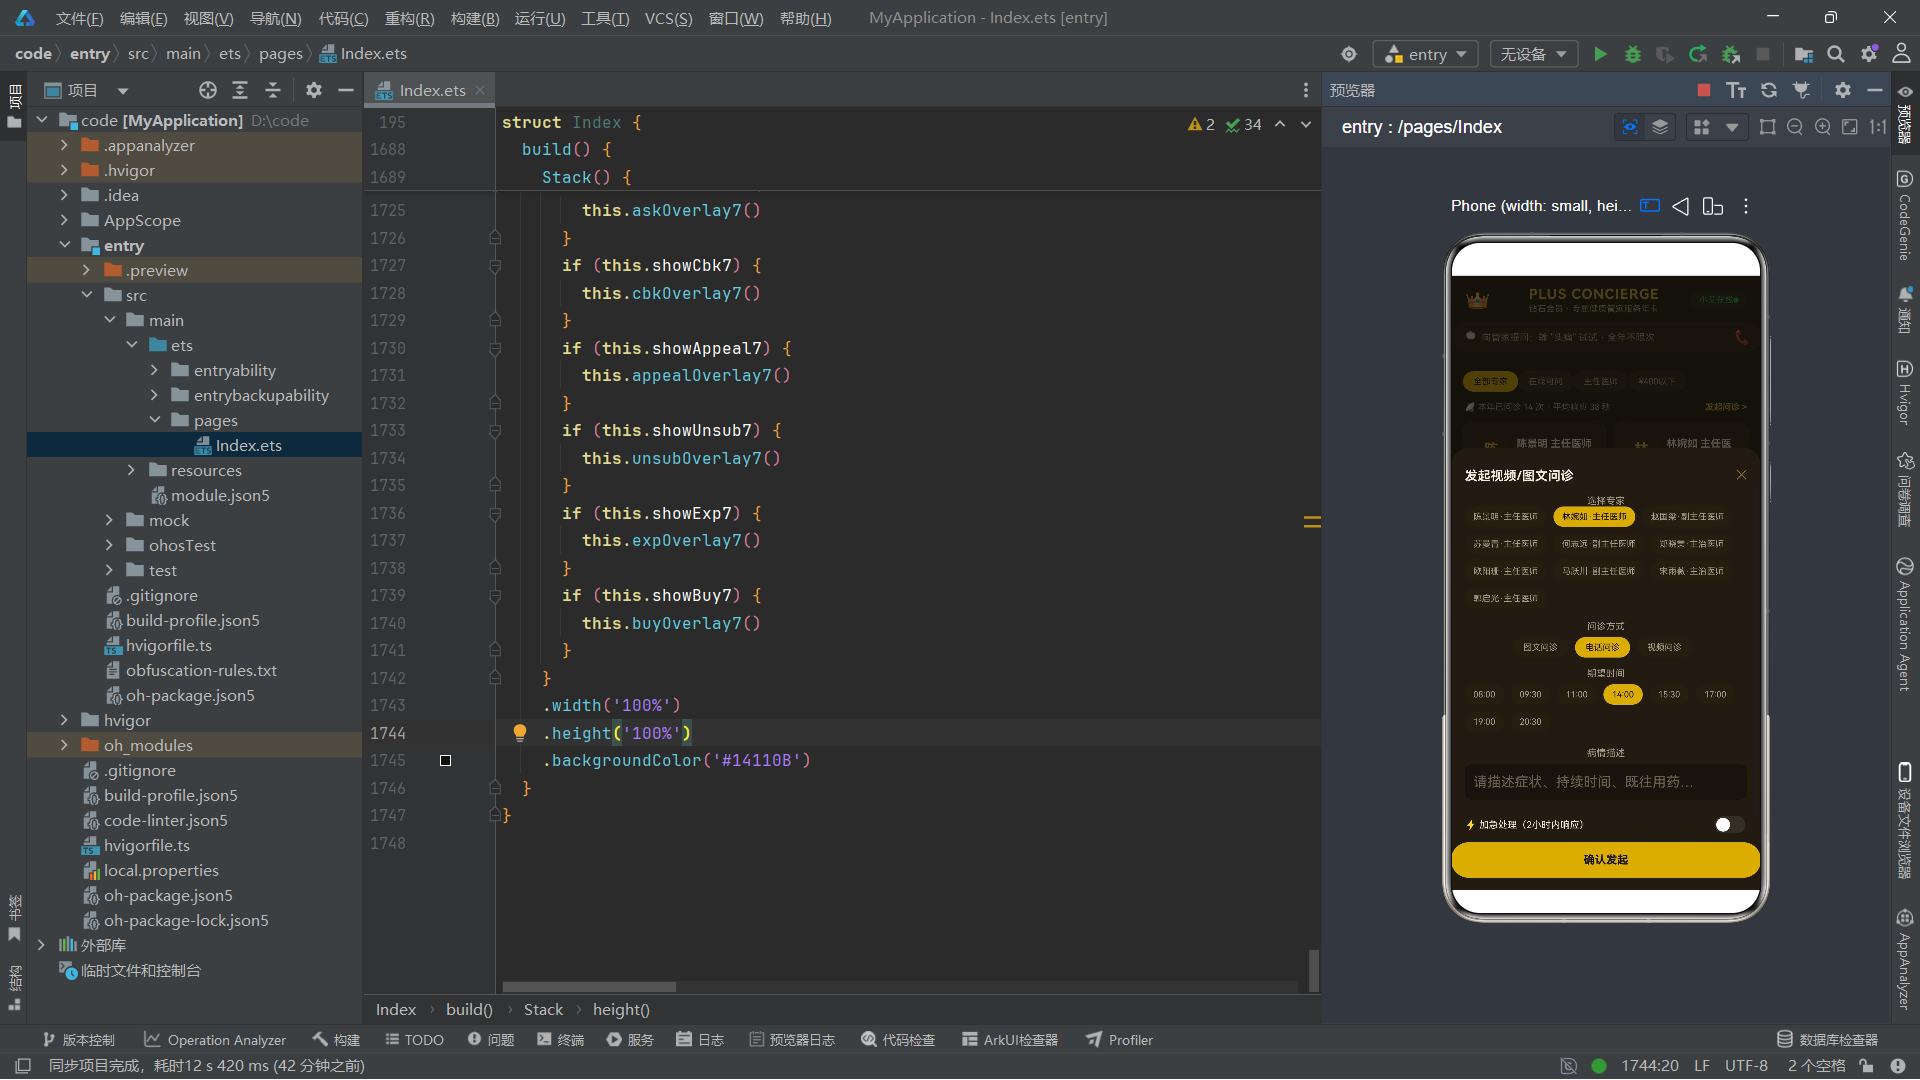1920x1080 pixels.
Task: Fit preview to window icon
Action: 1850,127
